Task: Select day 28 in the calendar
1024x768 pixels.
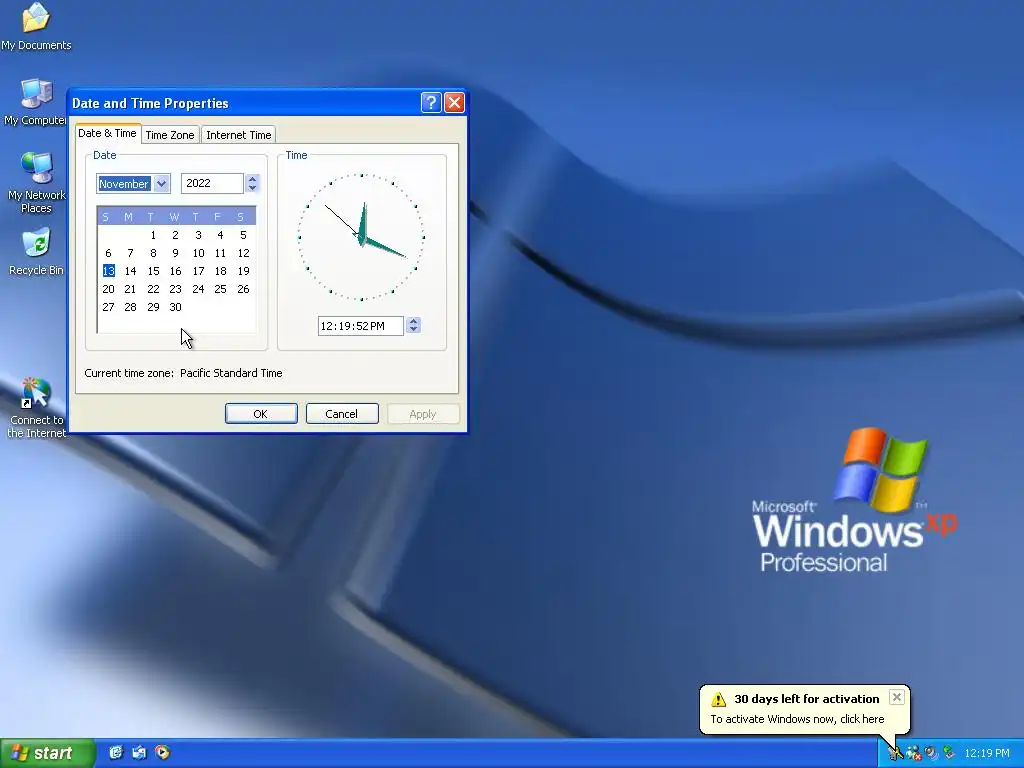Action: coord(131,307)
